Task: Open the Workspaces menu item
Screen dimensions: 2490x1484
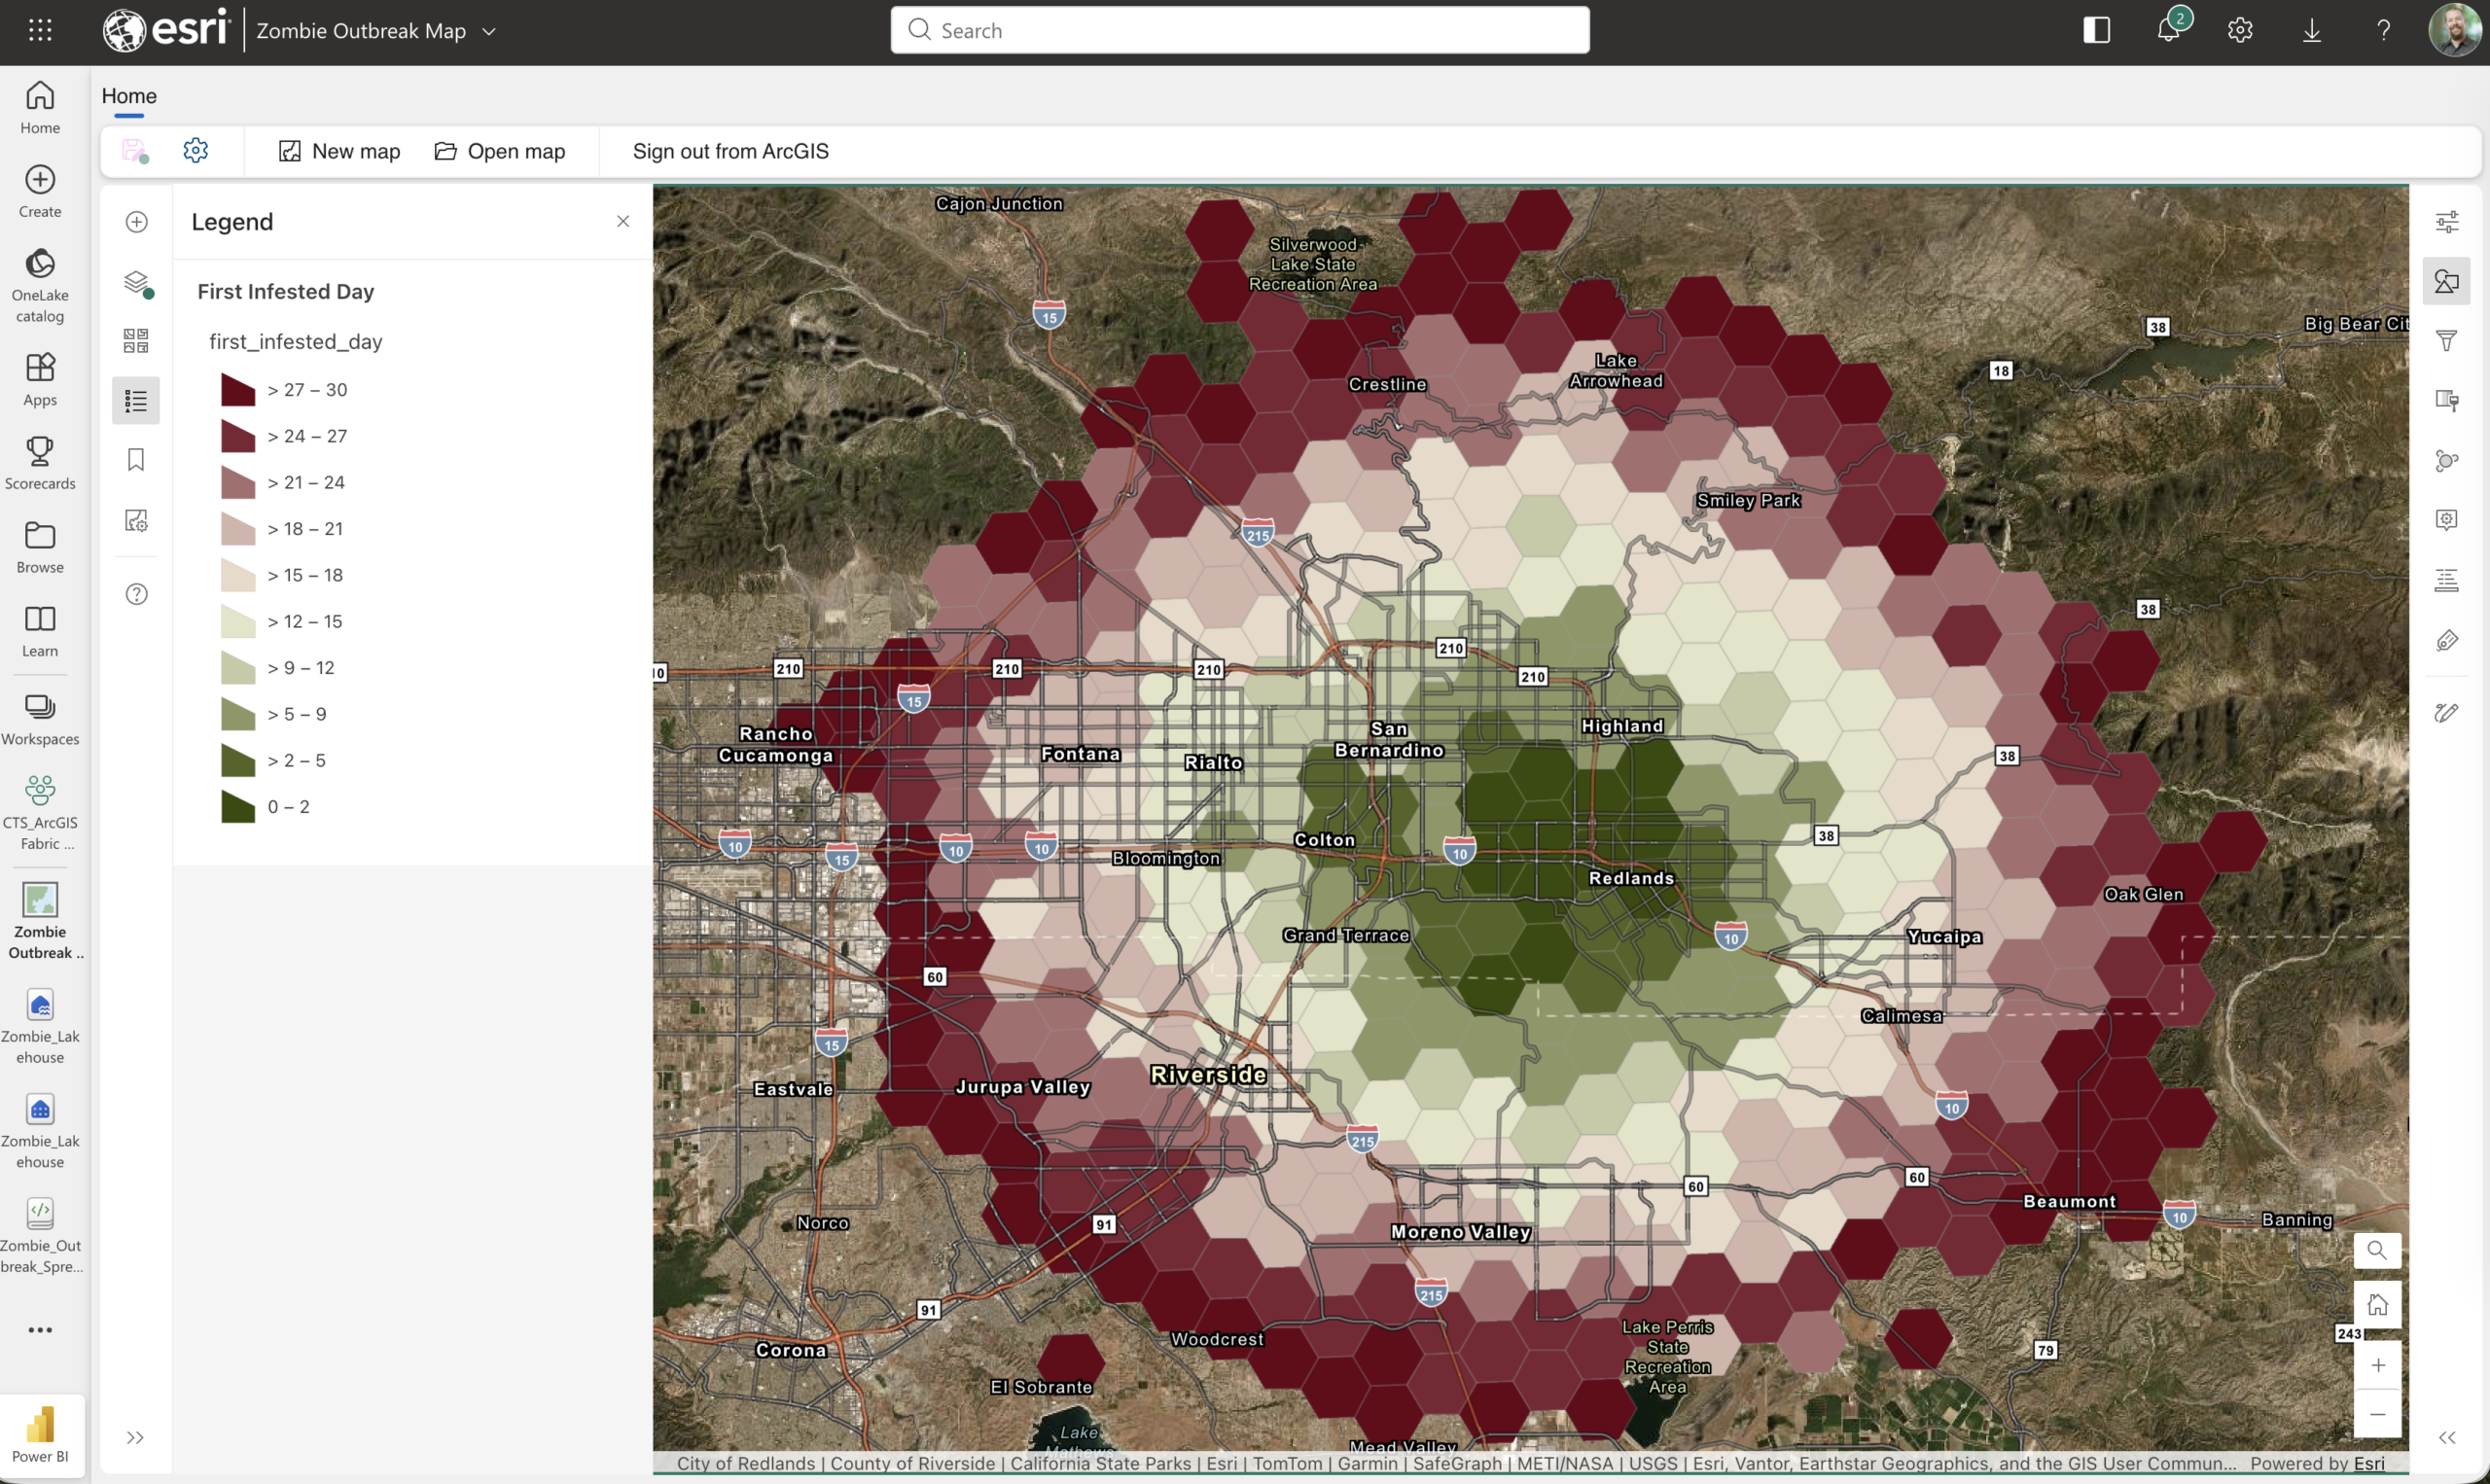Action: coord(40,718)
